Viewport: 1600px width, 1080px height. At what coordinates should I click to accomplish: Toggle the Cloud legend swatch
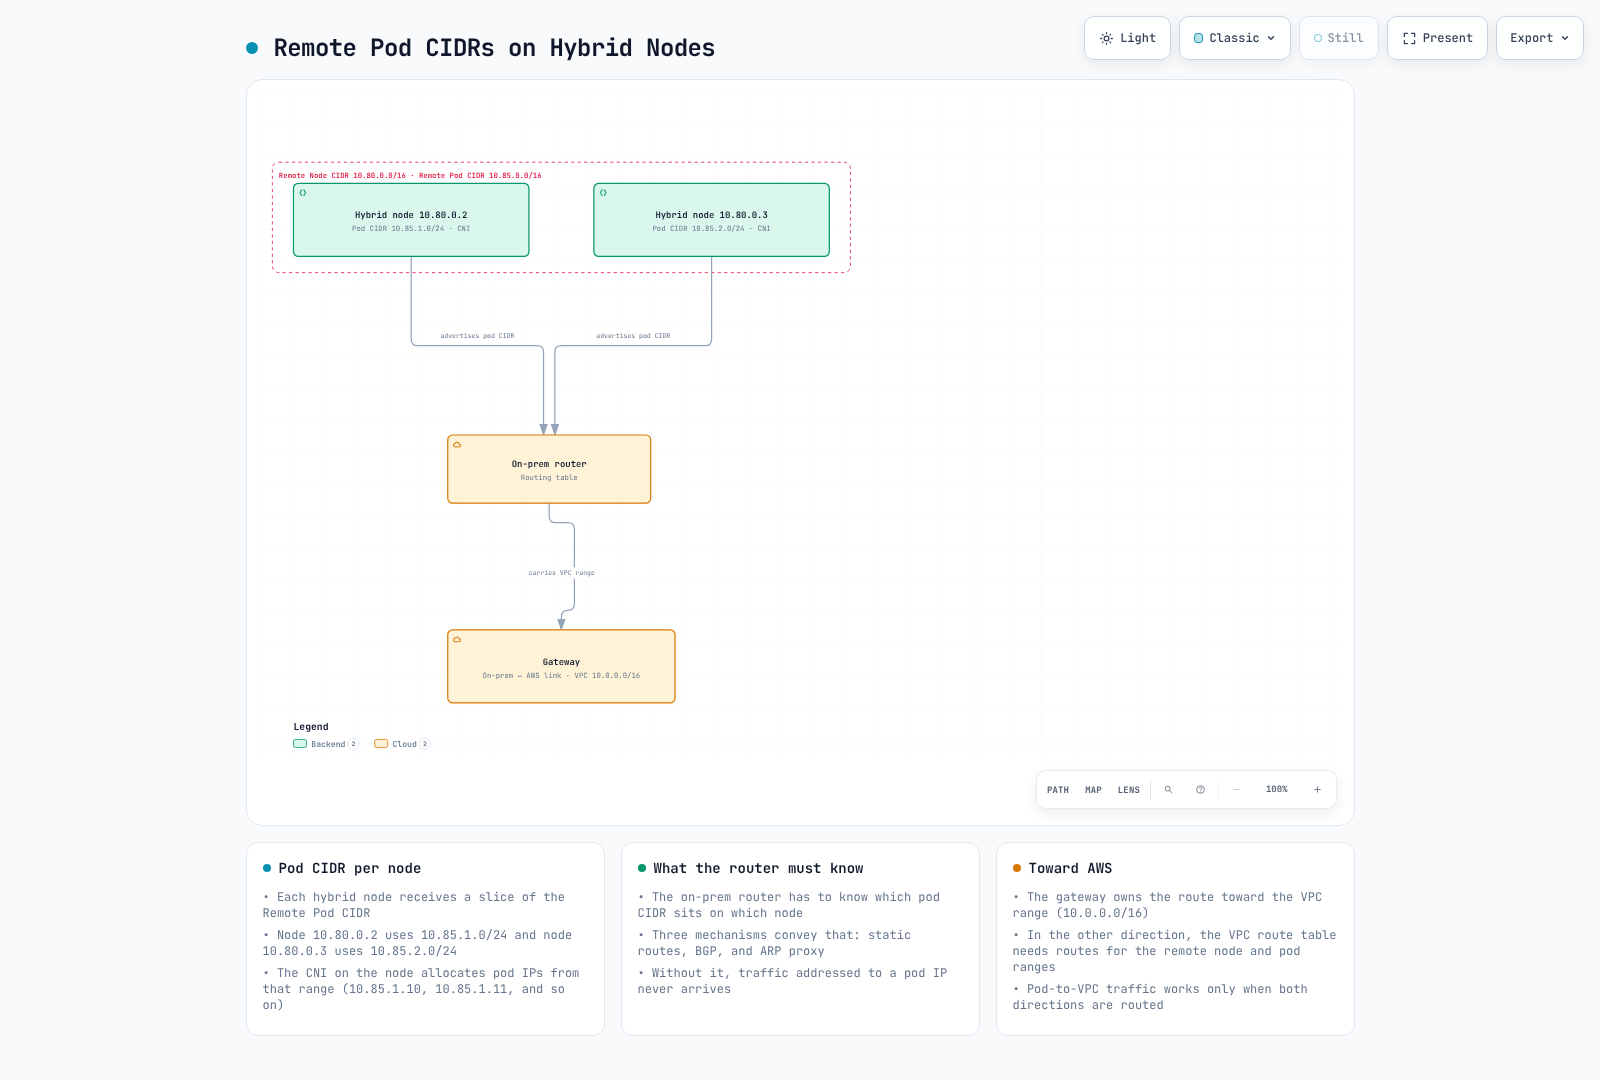[x=381, y=744]
